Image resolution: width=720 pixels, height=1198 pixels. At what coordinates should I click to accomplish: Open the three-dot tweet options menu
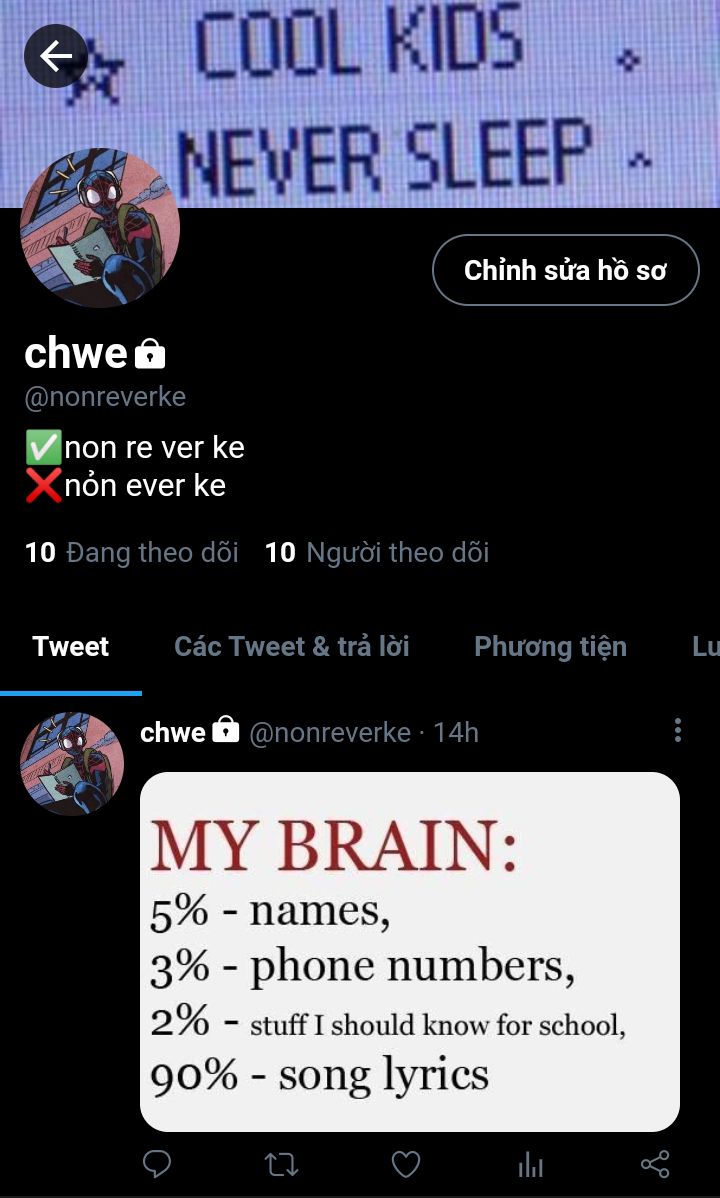click(x=677, y=730)
